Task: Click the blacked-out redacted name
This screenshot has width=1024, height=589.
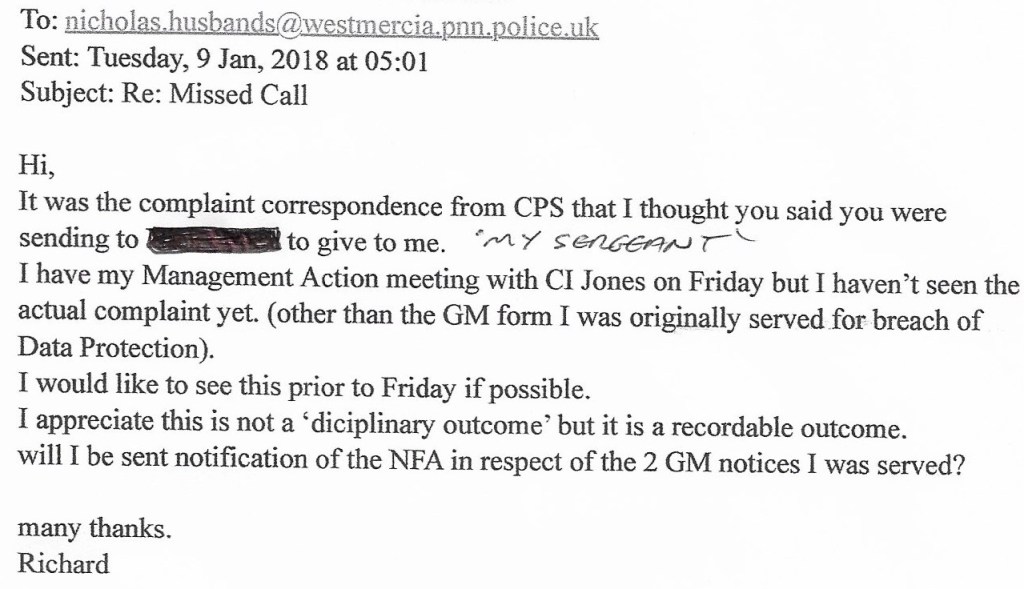Action: 212,240
